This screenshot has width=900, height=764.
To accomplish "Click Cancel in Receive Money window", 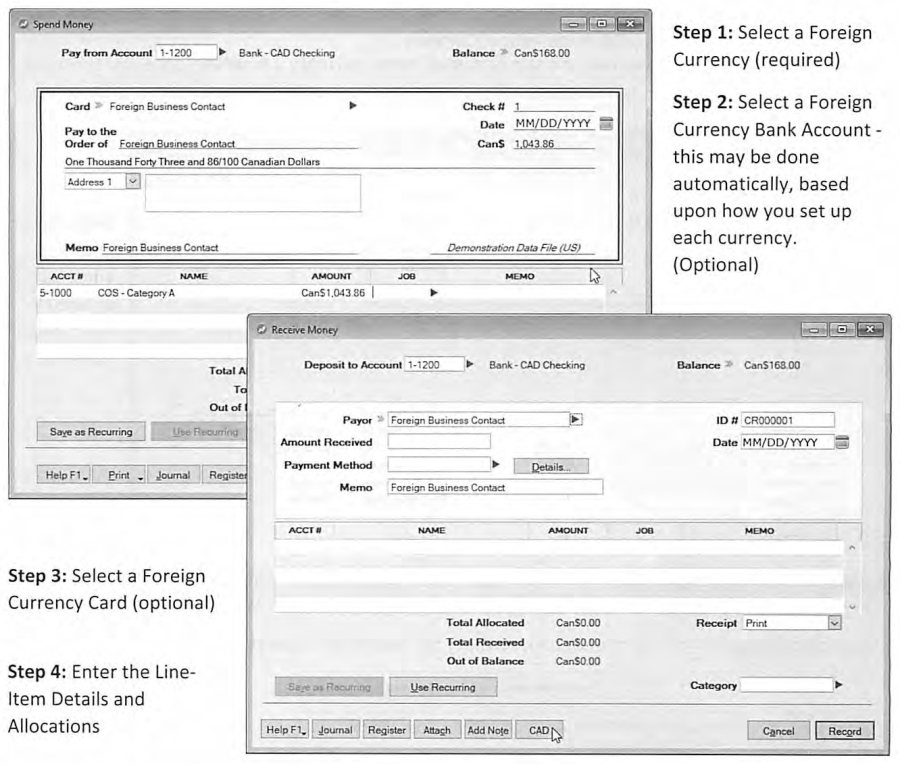I will [x=778, y=731].
